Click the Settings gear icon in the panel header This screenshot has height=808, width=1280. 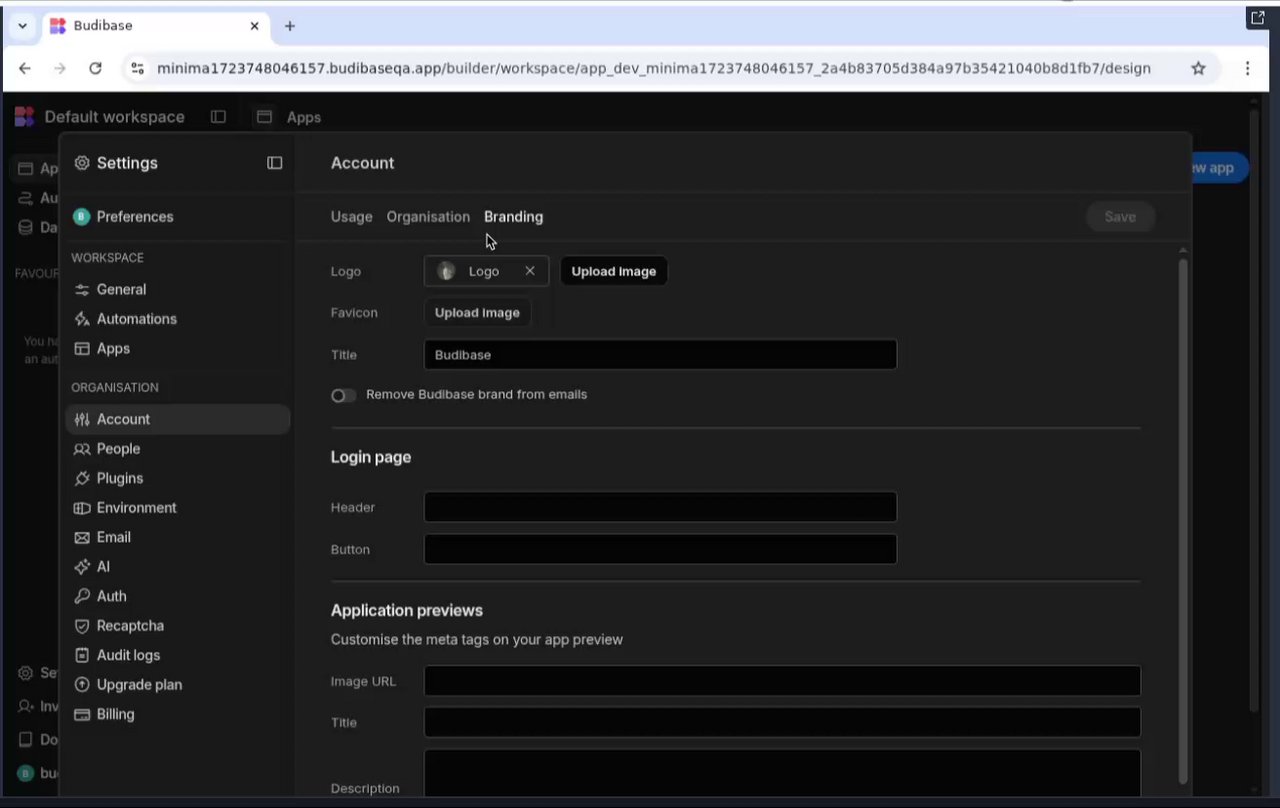(82, 163)
